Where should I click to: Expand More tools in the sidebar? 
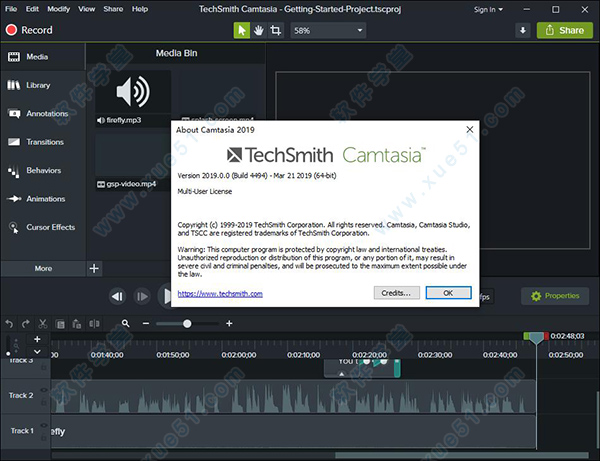(x=43, y=269)
